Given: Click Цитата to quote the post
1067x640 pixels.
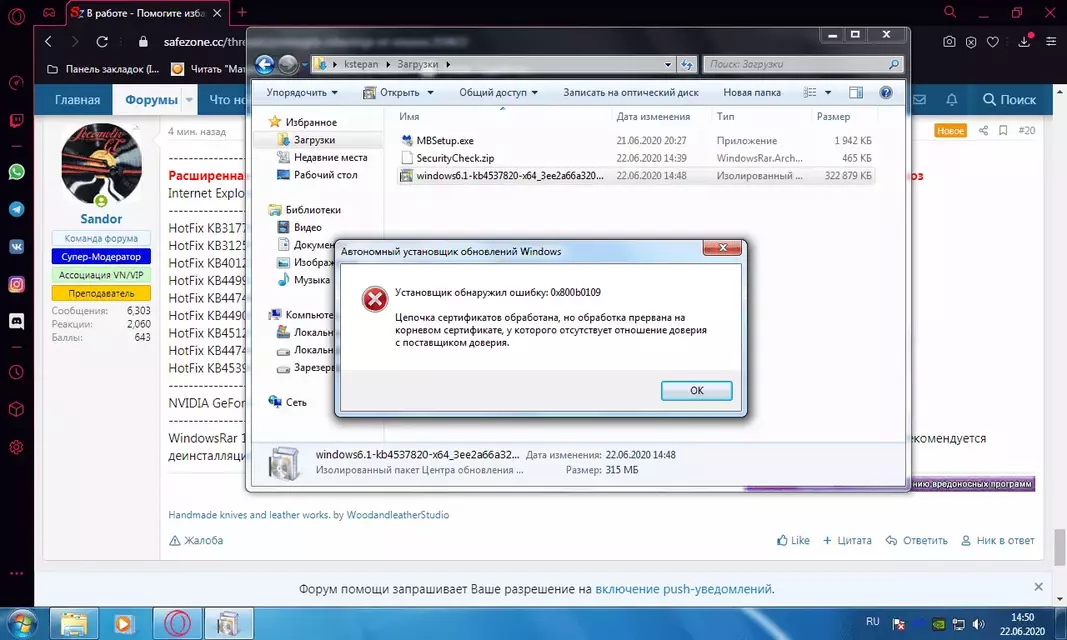Looking at the screenshot, I should [x=847, y=541].
